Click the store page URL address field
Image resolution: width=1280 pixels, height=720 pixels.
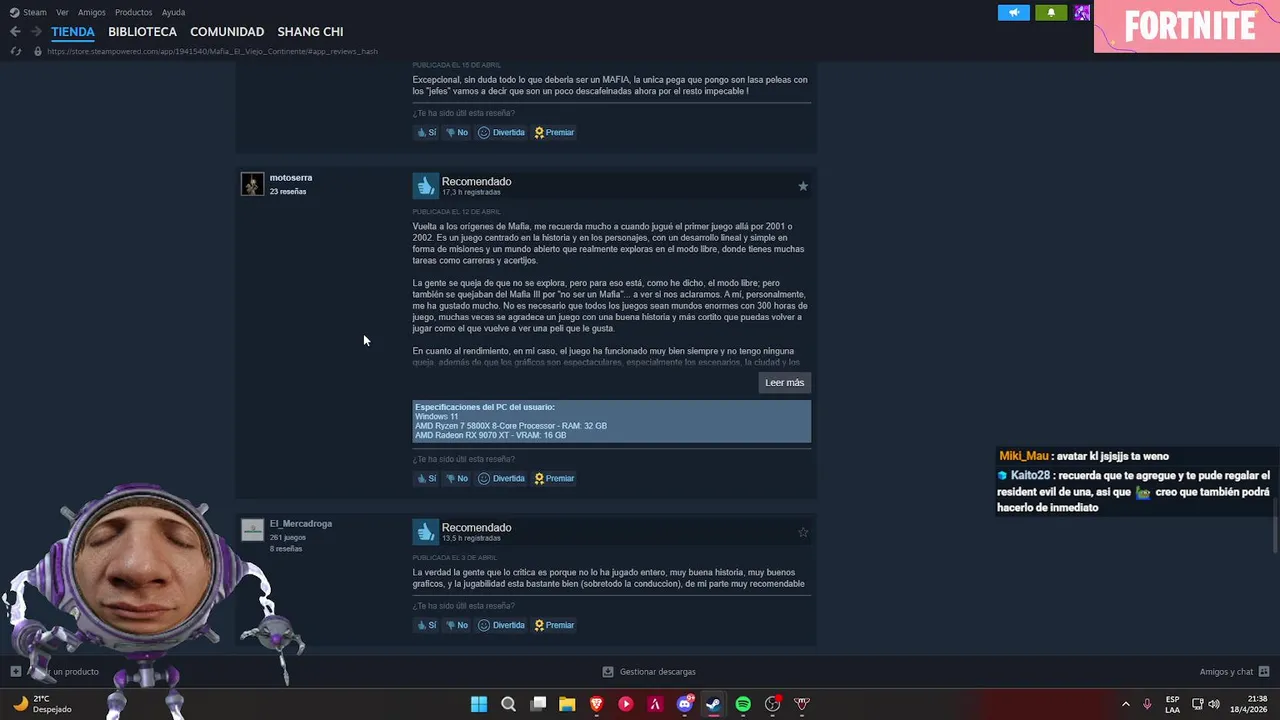[x=212, y=51]
